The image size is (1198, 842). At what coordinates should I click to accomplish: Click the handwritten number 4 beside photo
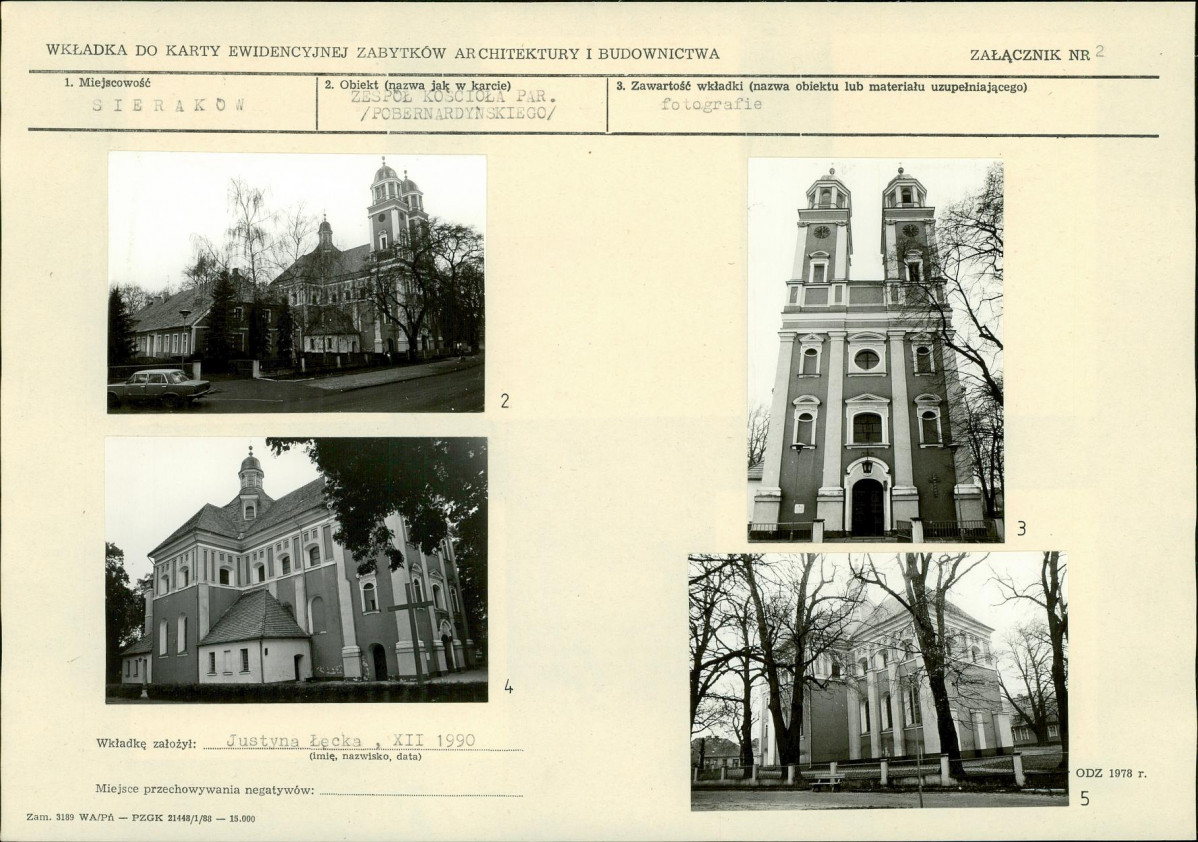pos(508,687)
